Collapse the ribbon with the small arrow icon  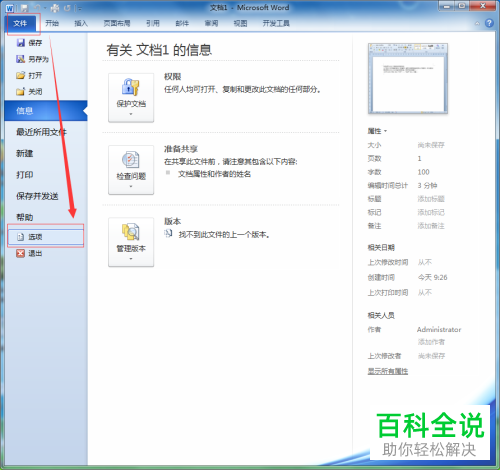[x=477, y=23]
